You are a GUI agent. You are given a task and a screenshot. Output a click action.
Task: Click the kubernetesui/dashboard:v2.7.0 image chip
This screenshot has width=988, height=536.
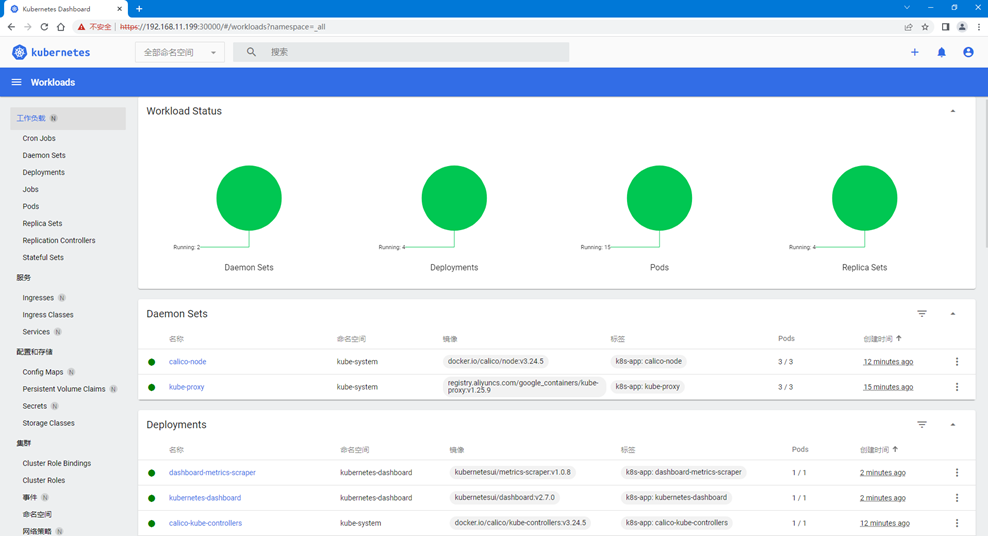tap(505, 498)
